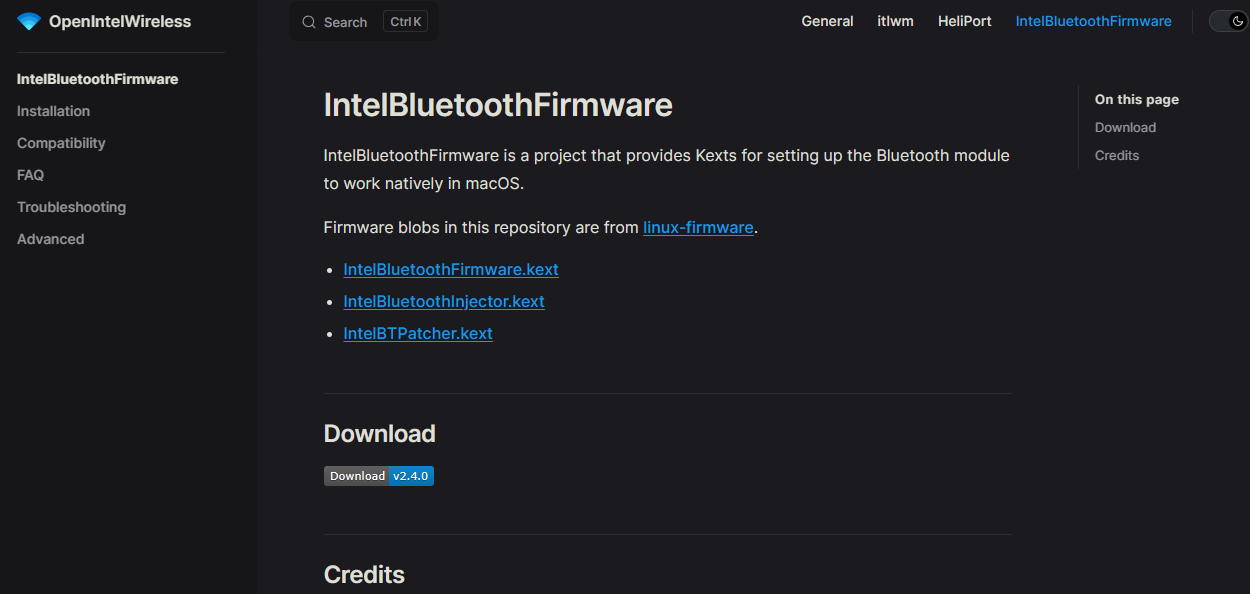Jump to Download in On this page
1250x594 pixels.
point(1125,127)
